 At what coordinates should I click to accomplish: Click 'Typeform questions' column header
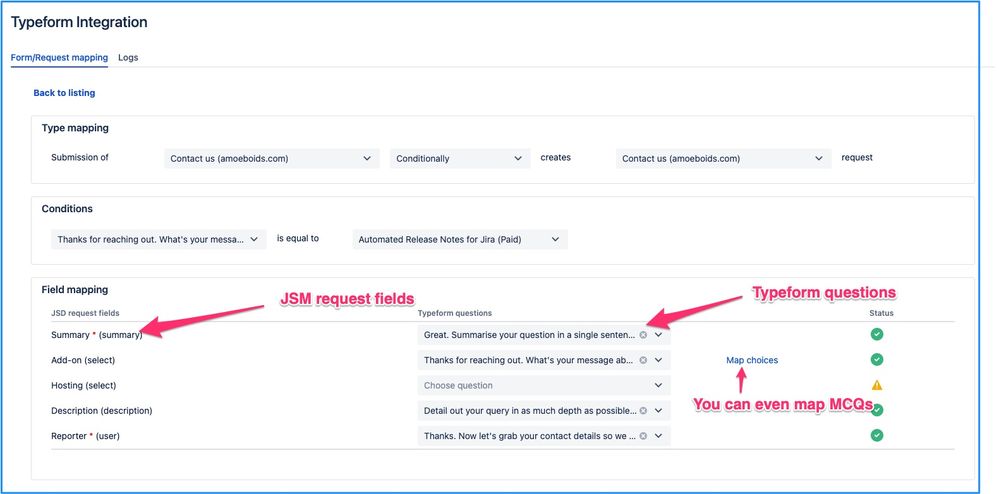pos(455,313)
